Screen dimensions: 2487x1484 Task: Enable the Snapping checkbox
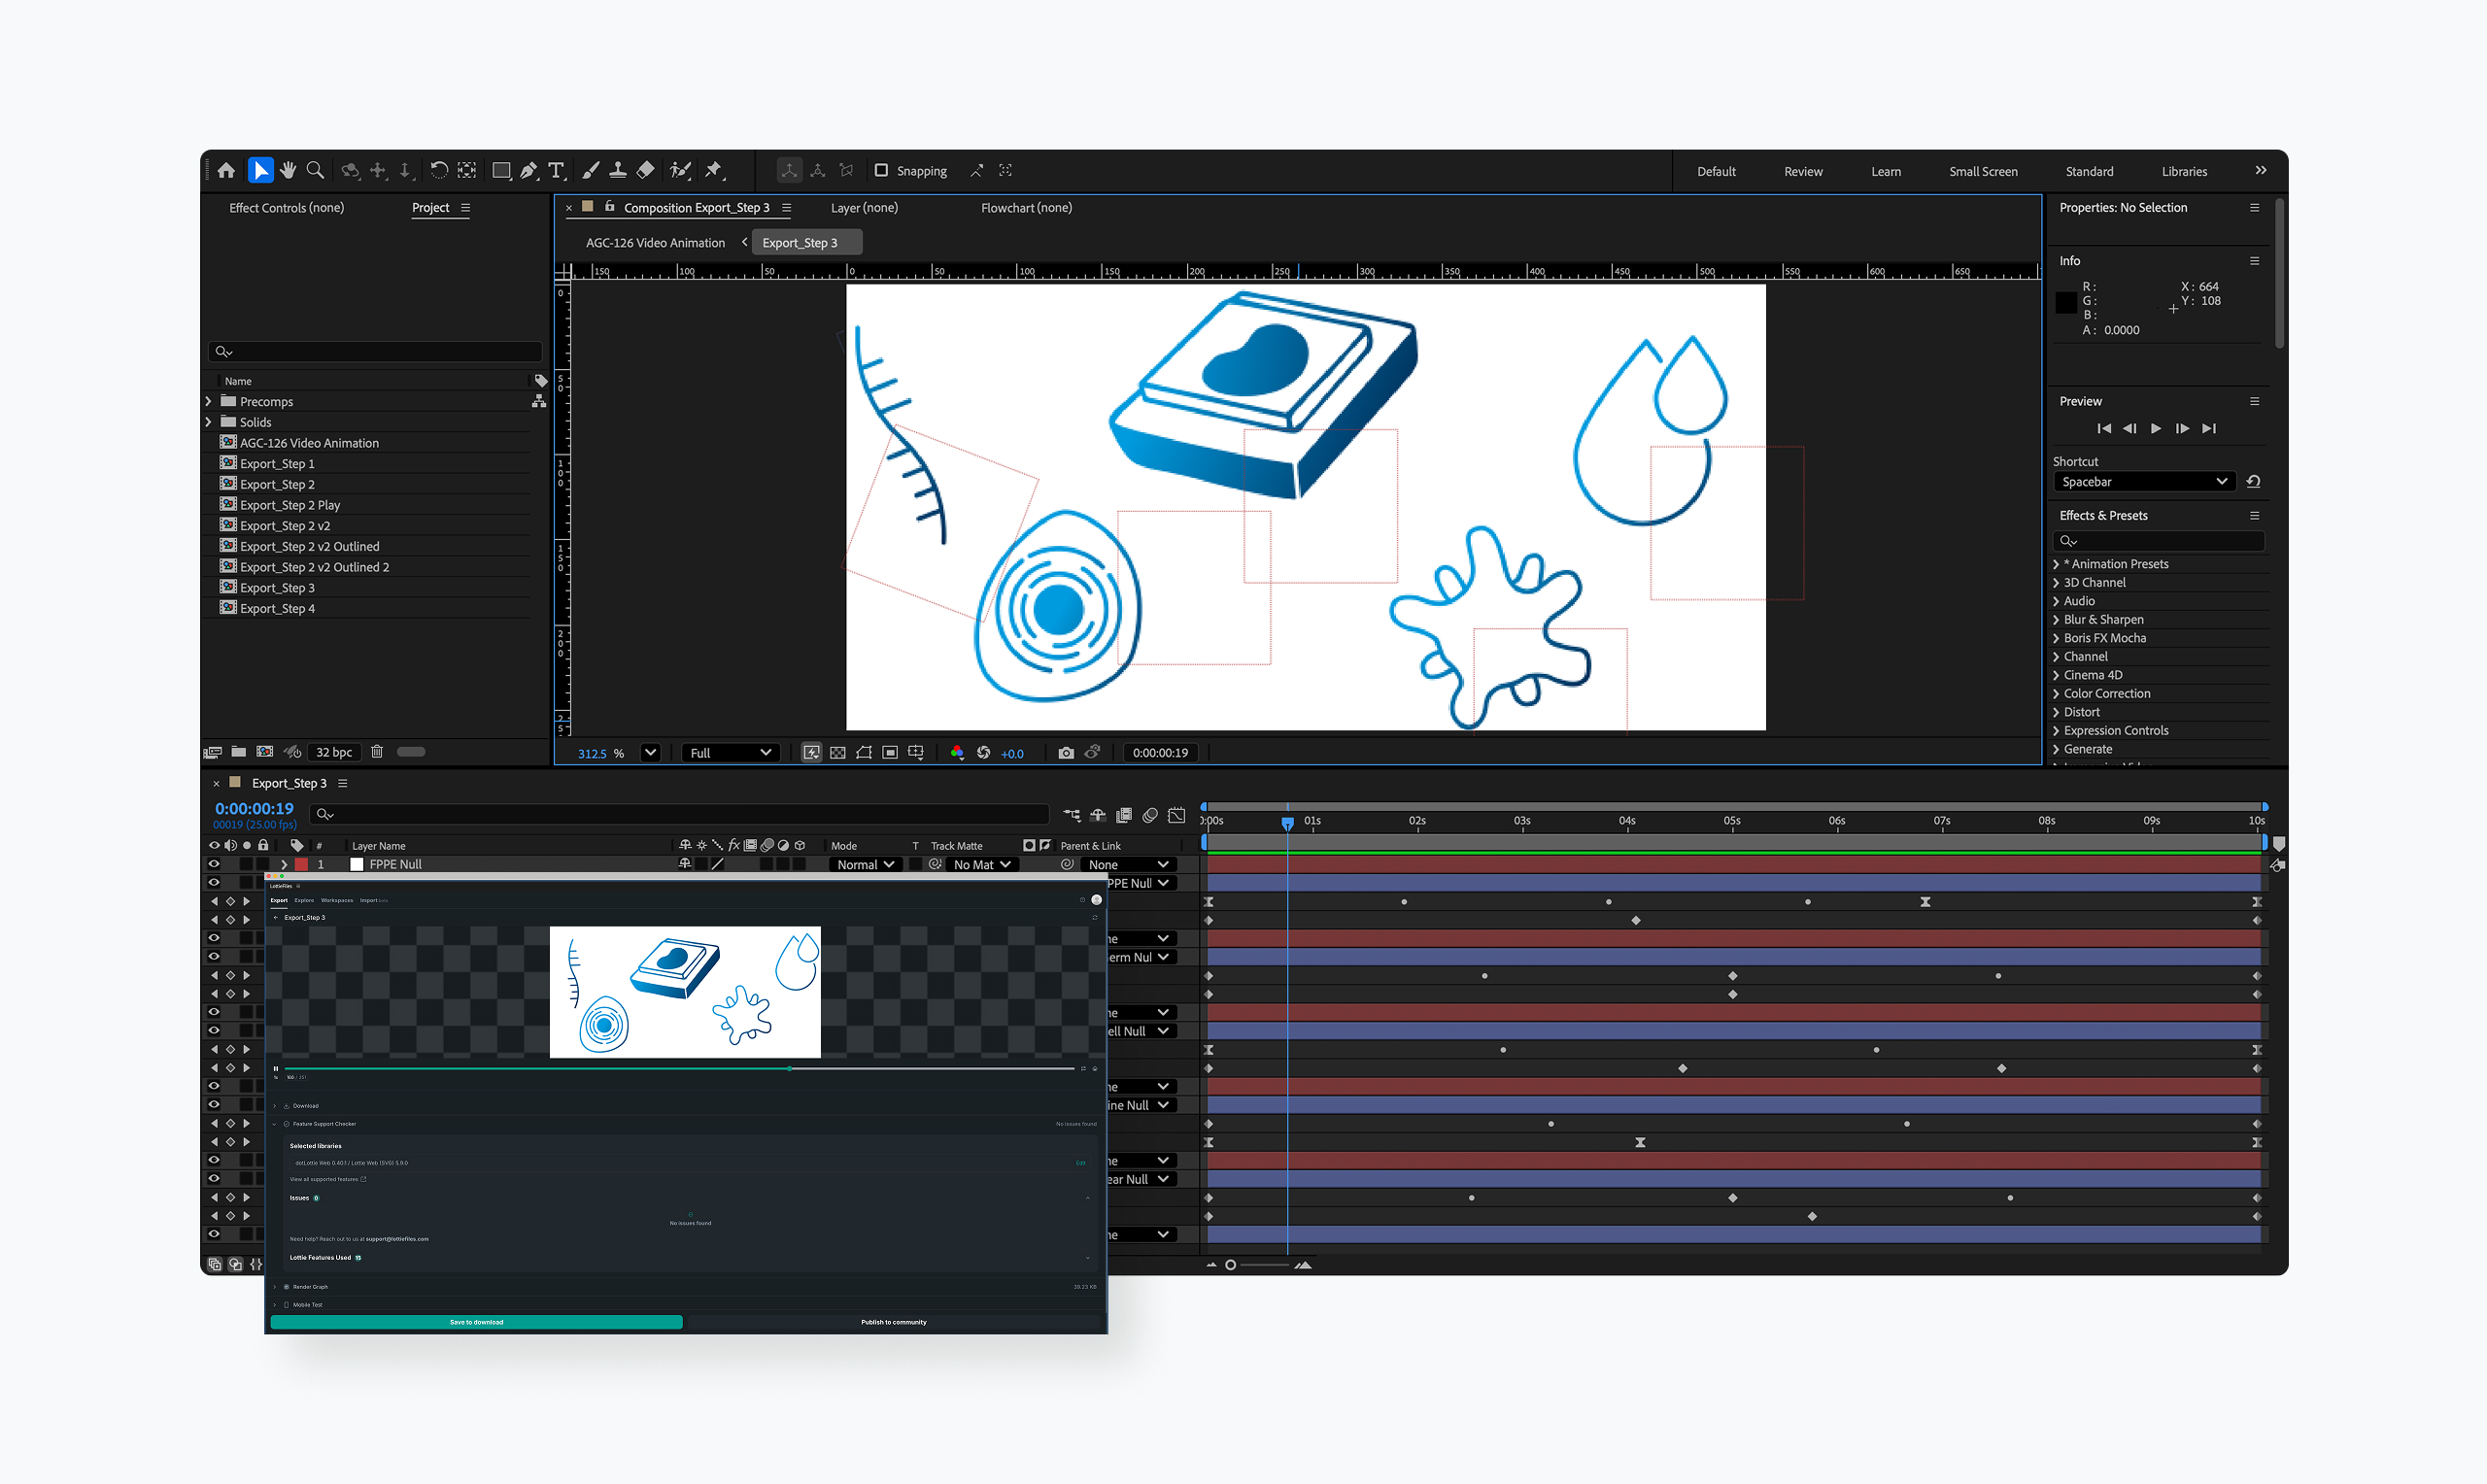(x=881, y=171)
